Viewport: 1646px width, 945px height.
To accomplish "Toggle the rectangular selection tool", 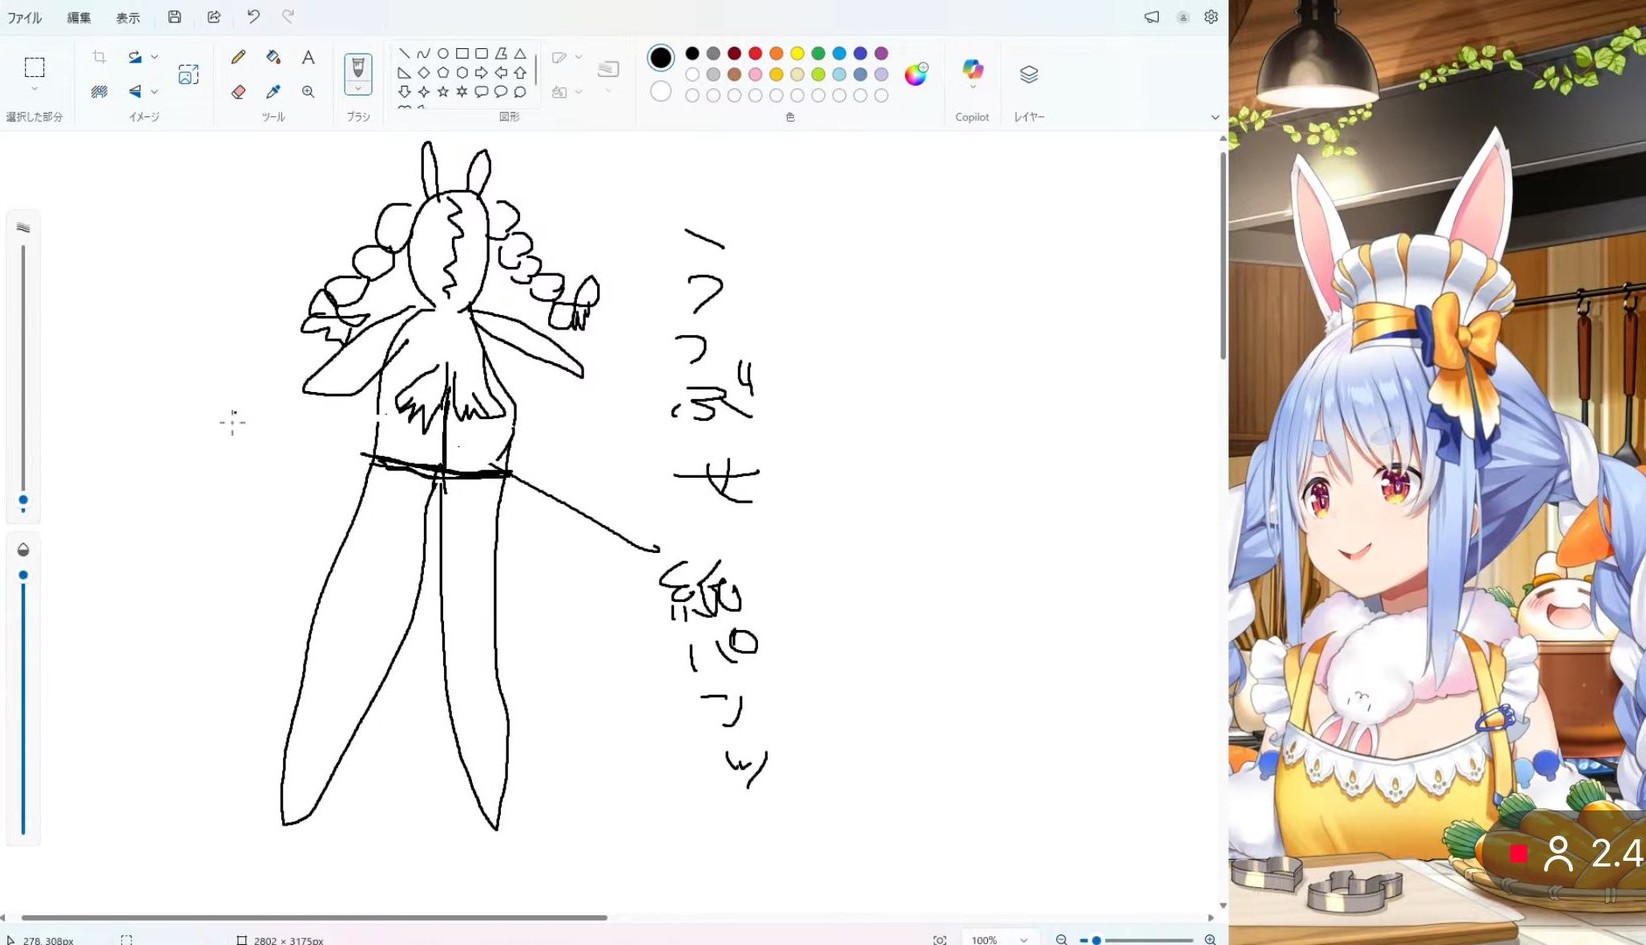I will [35, 67].
